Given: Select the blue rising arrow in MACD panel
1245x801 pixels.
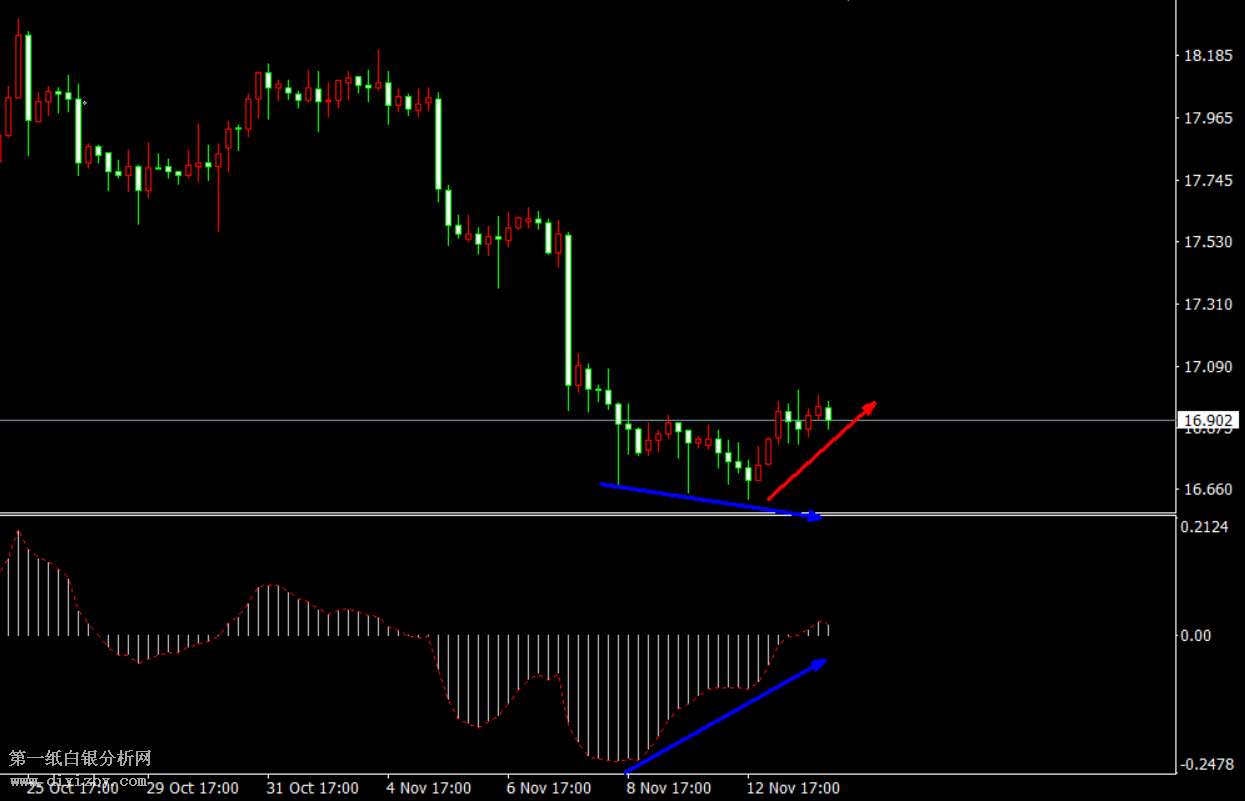Looking at the screenshot, I should click(725, 716).
